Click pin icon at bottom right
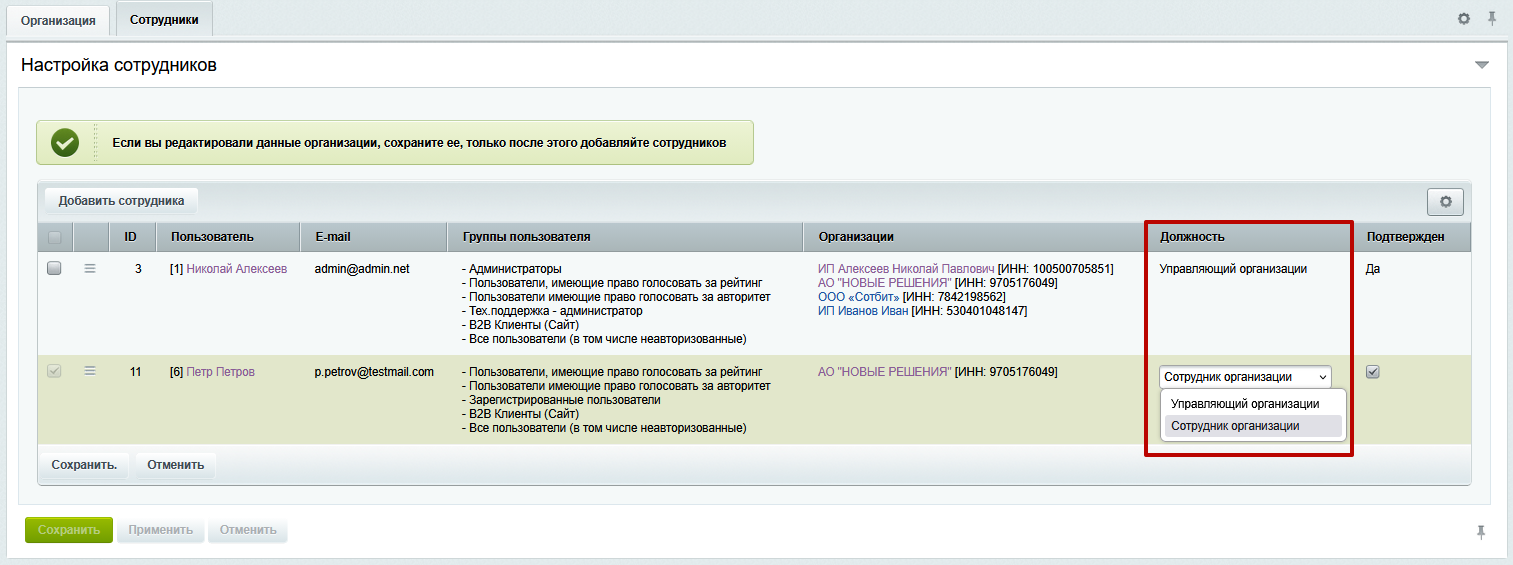The height and width of the screenshot is (565, 1513). tap(1481, 532)
